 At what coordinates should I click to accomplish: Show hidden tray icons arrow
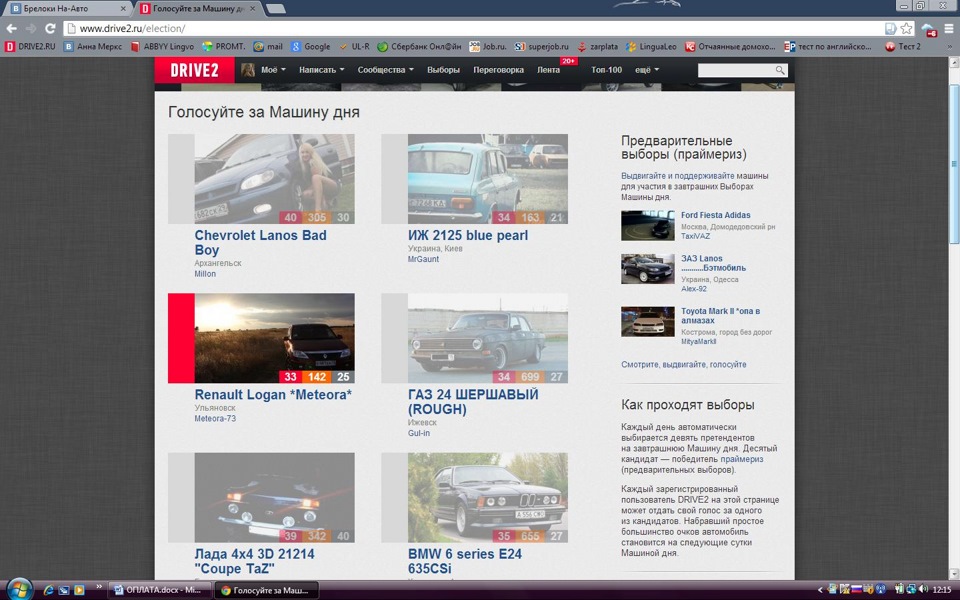click(821, 590)
